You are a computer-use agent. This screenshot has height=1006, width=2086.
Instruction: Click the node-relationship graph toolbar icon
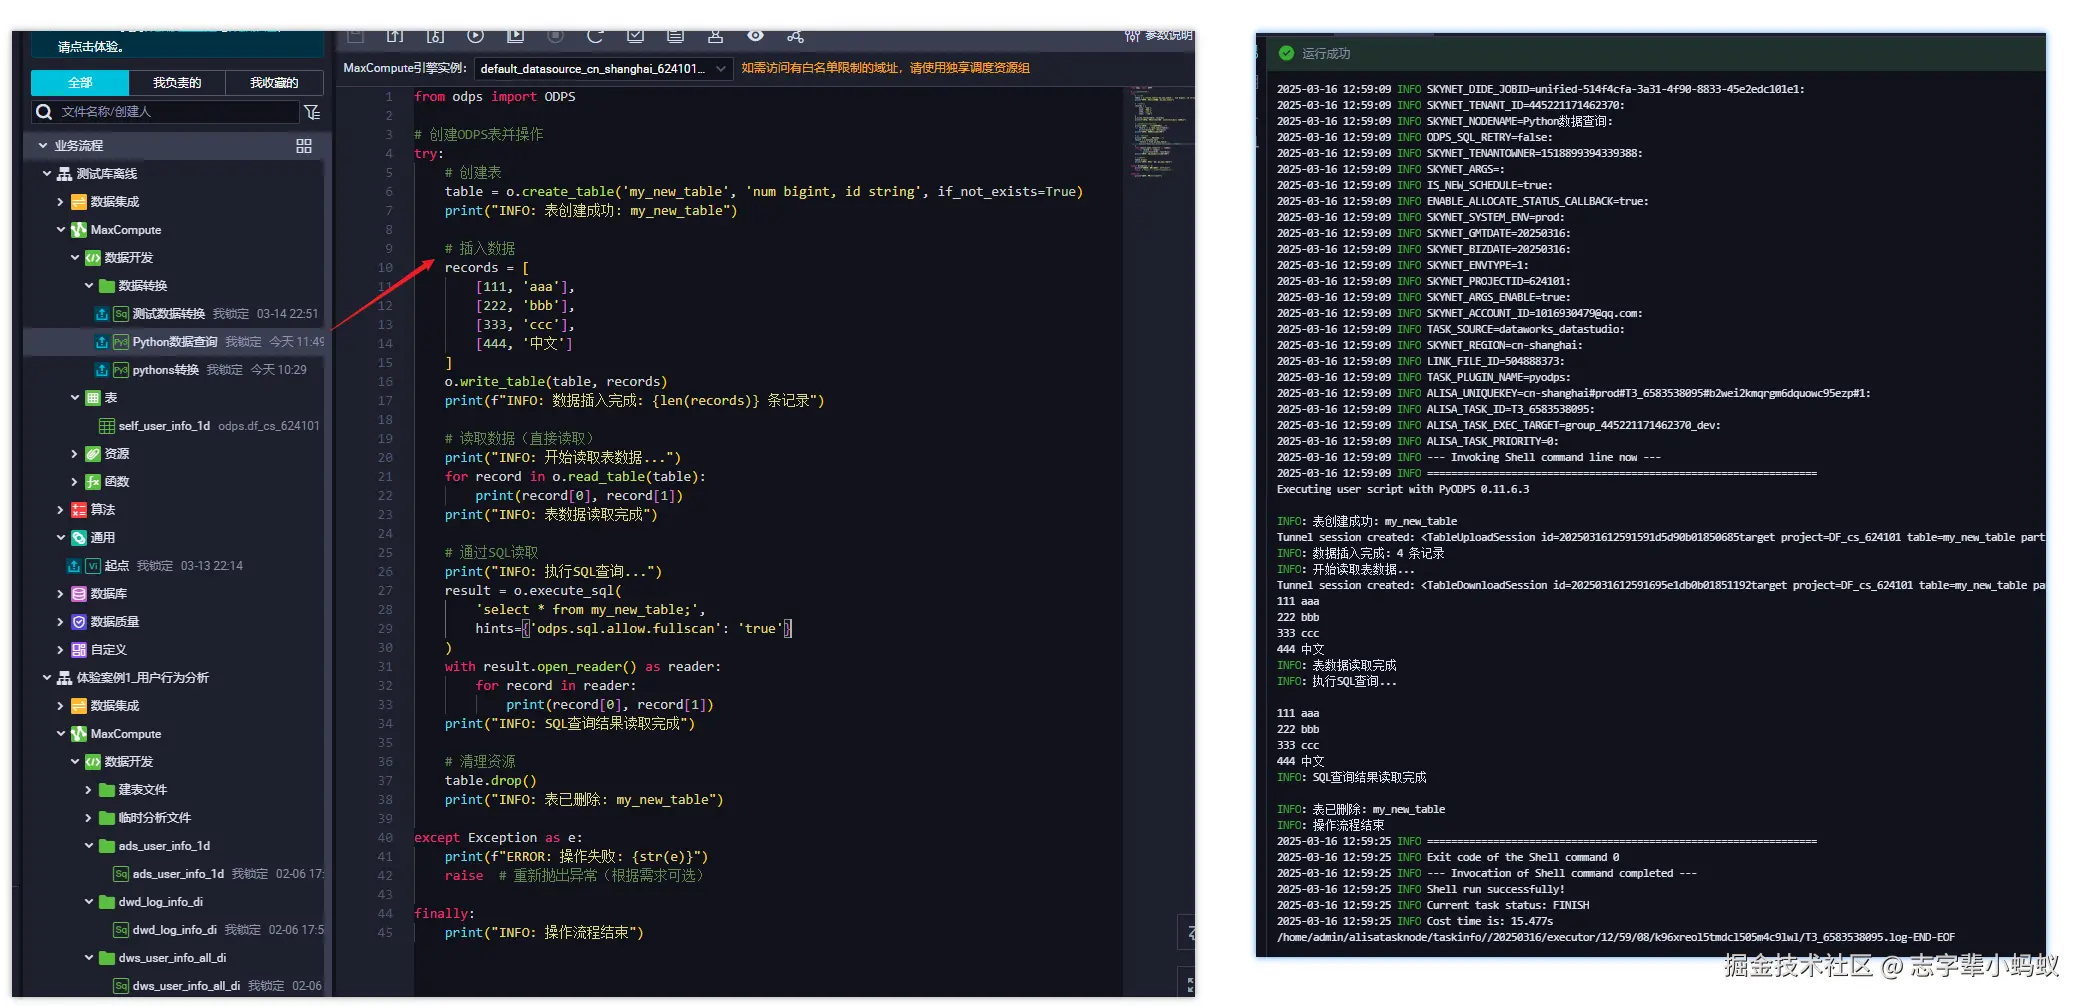coord(795,37)
